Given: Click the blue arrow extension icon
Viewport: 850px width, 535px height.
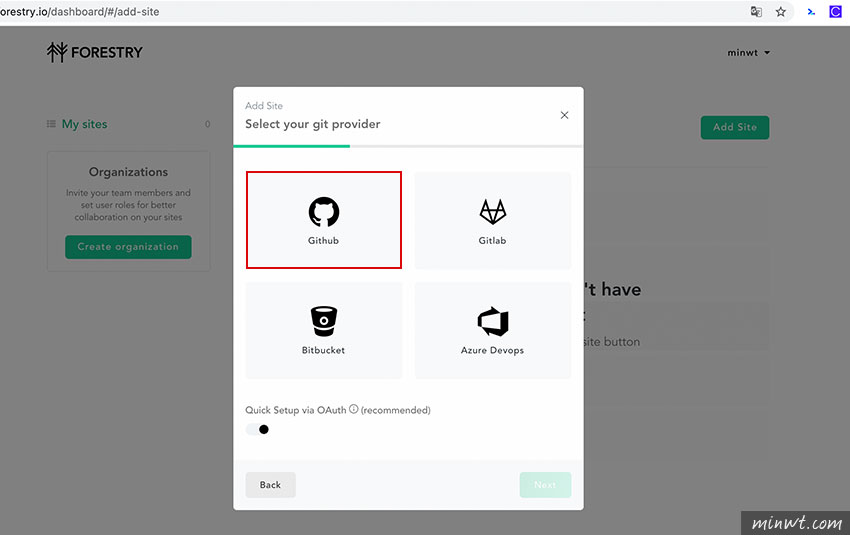Looking at the screenshot, I should pyautogui.click(x=811, y=11).
